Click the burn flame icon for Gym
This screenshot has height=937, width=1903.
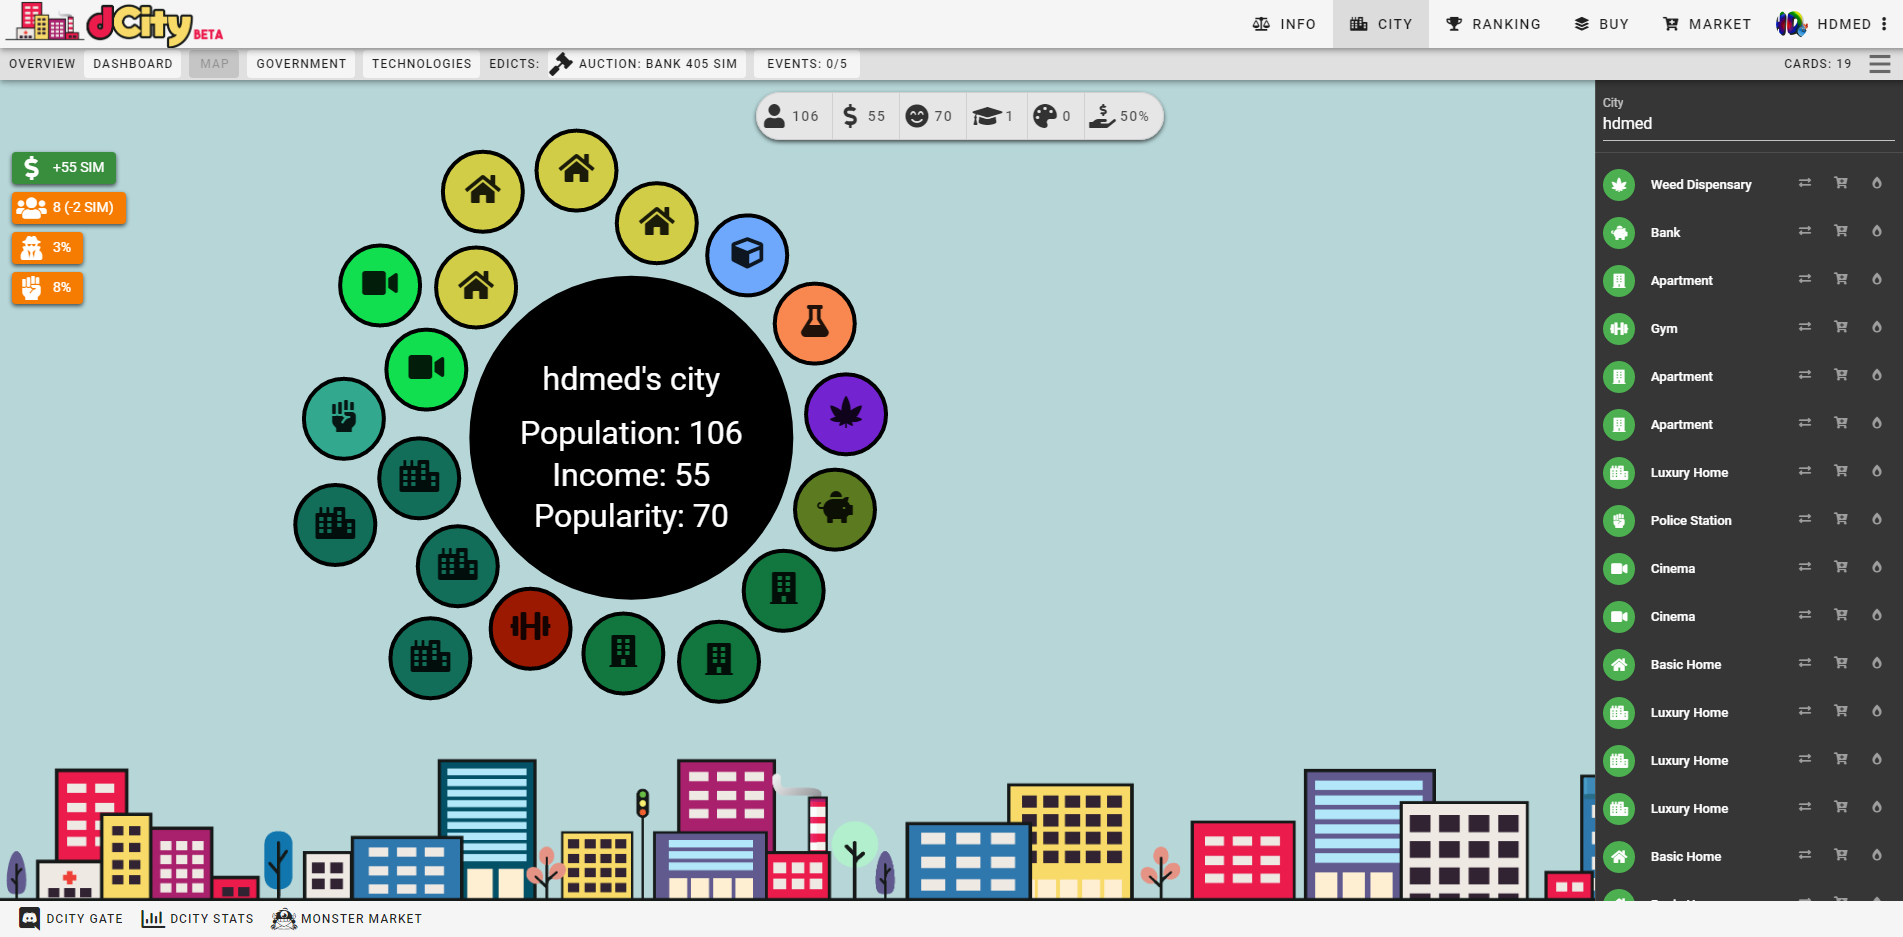point(1877,327)
